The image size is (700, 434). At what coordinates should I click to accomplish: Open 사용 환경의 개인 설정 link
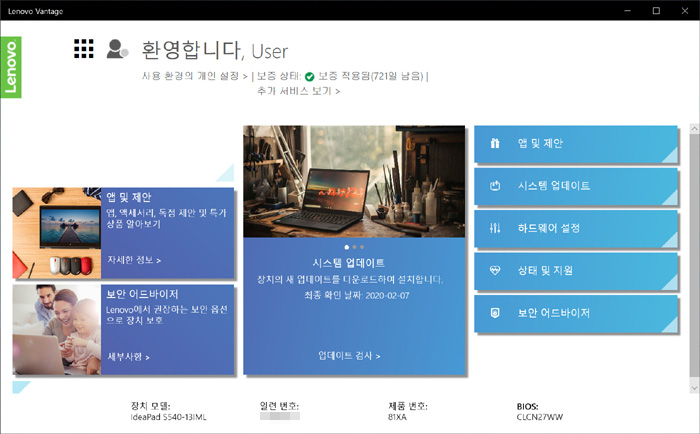point(195,76)
